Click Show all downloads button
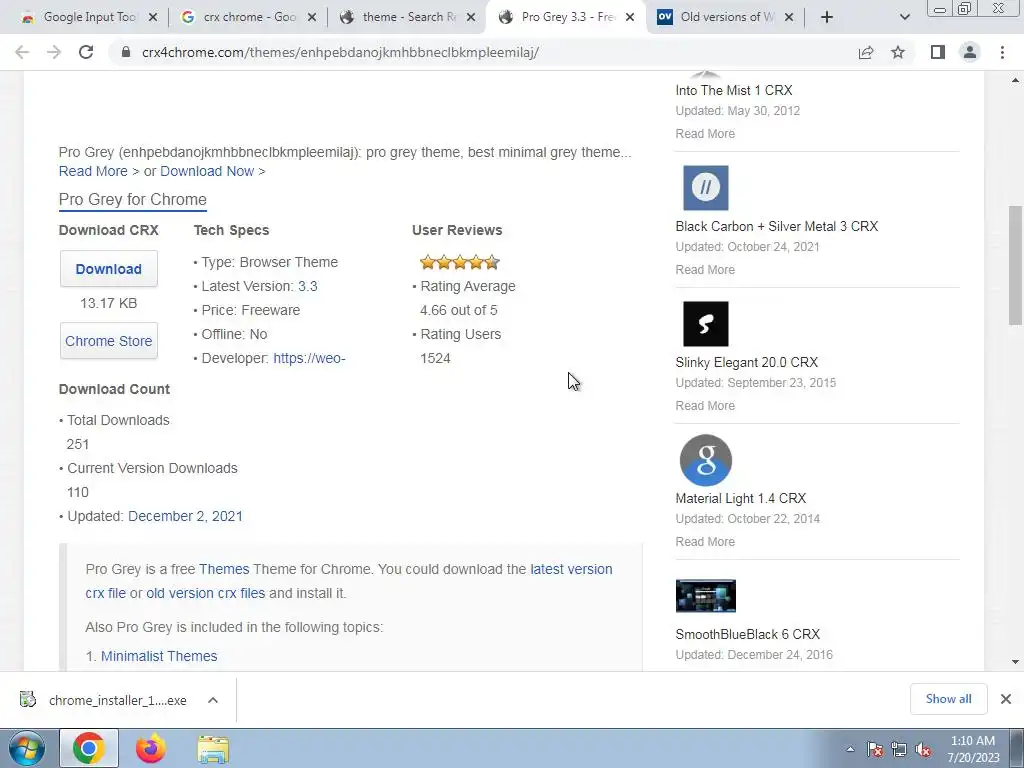This screenshot has width=1024, height=768. pyautogui.click(x=948, y=699)
